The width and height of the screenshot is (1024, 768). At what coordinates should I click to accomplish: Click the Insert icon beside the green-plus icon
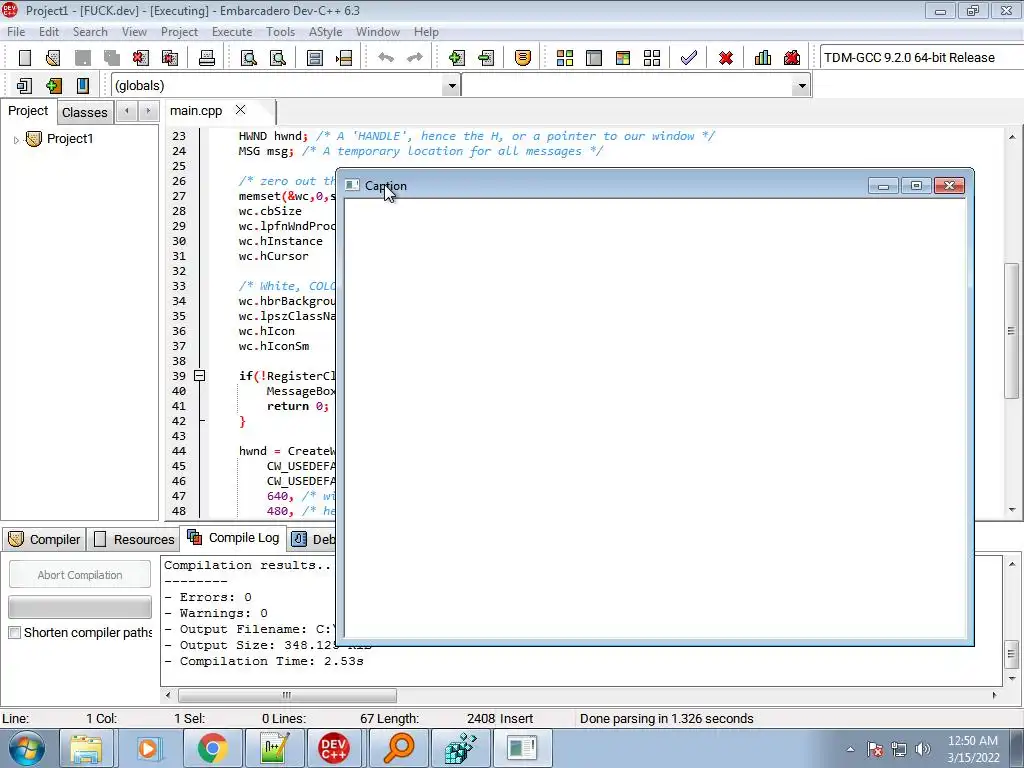pyautogui.click(x=24, y=86)
